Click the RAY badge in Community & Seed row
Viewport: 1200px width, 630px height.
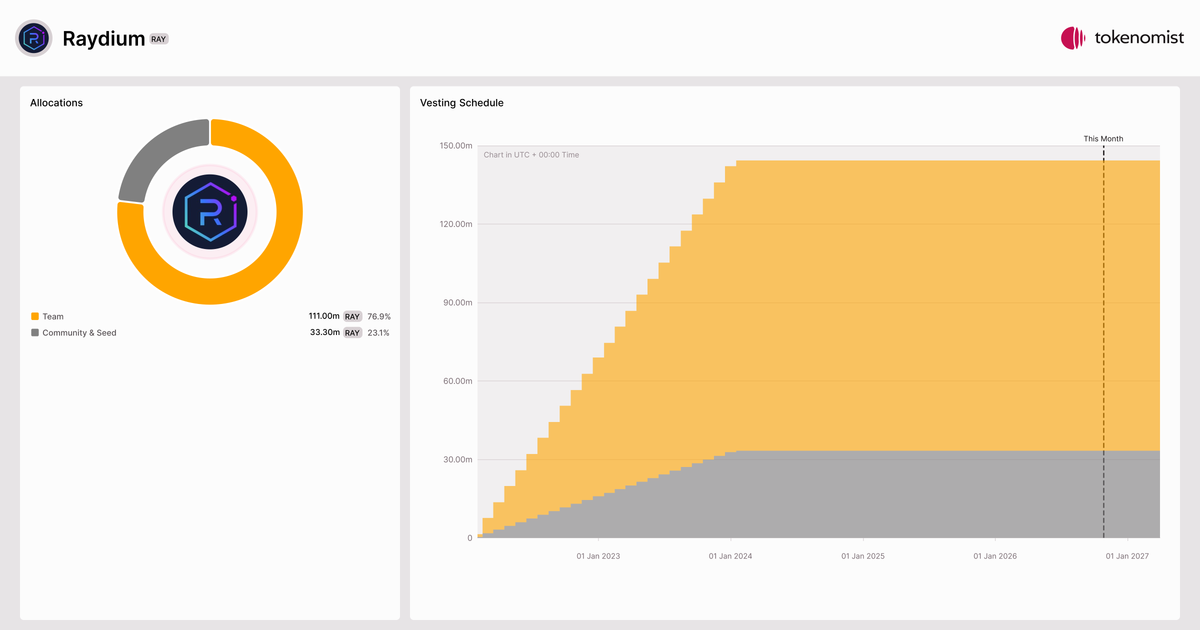[x=352, y=333]
